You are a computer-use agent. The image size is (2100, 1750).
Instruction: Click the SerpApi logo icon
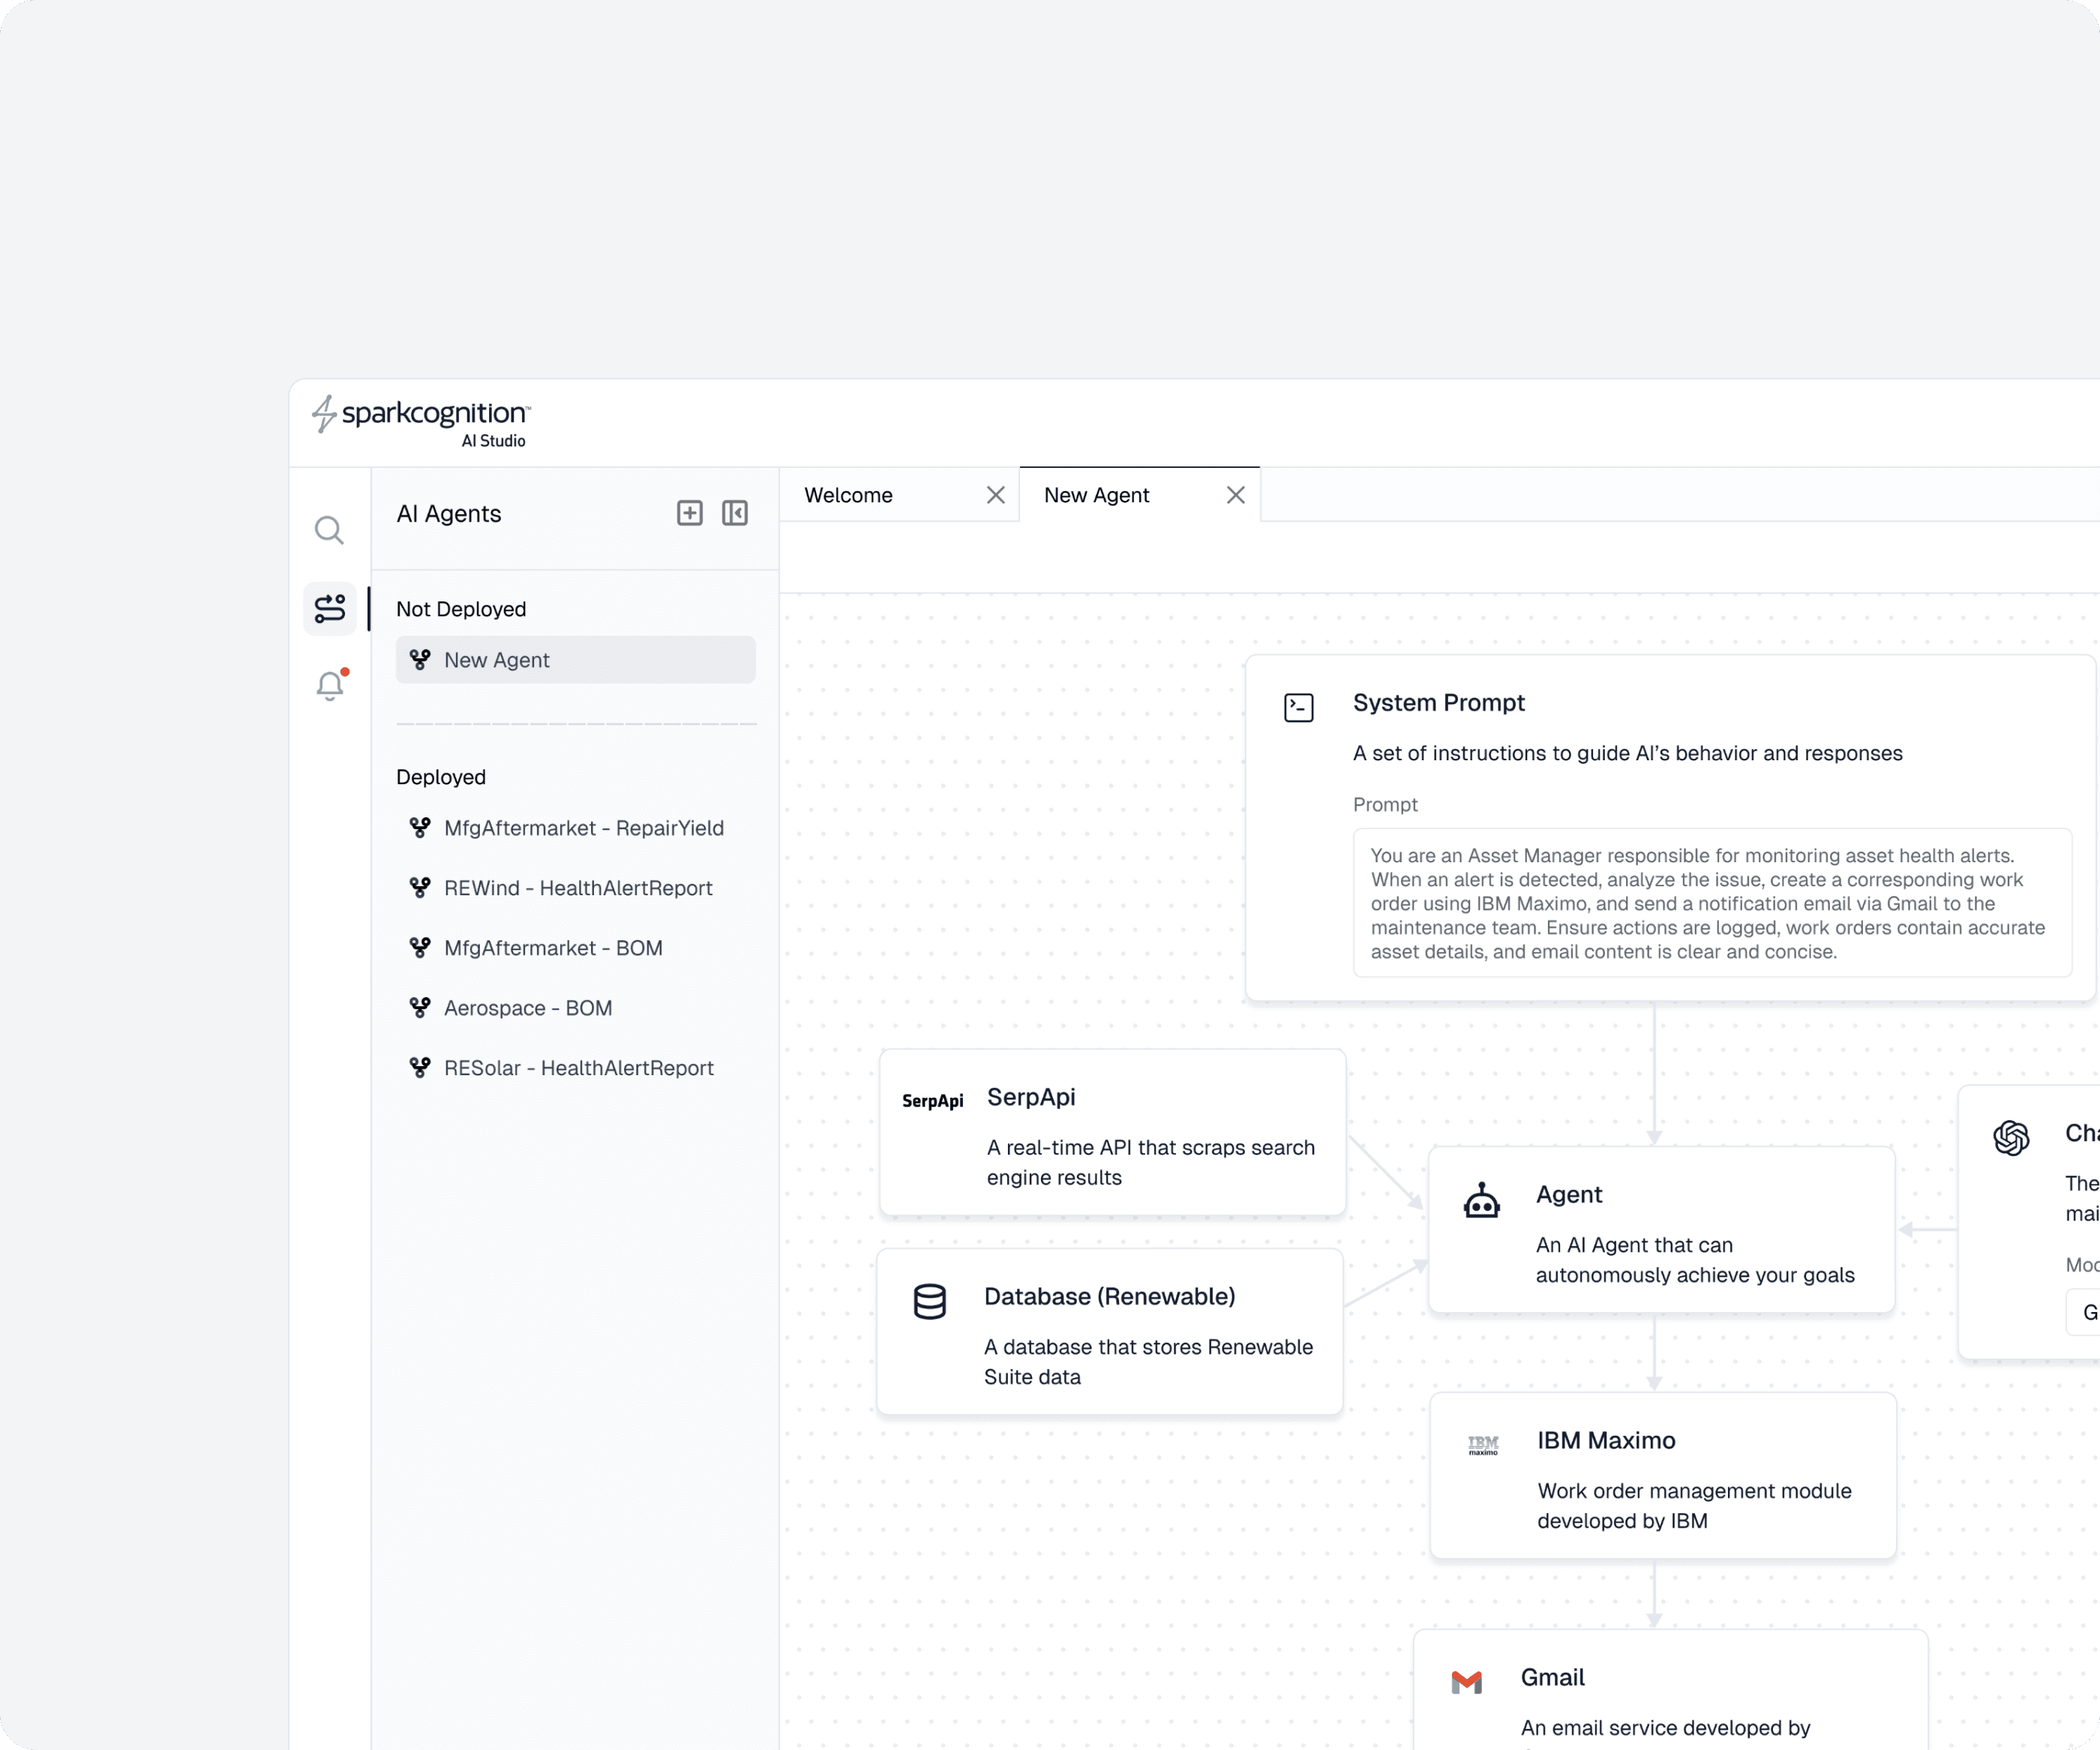click(933, 1101)
